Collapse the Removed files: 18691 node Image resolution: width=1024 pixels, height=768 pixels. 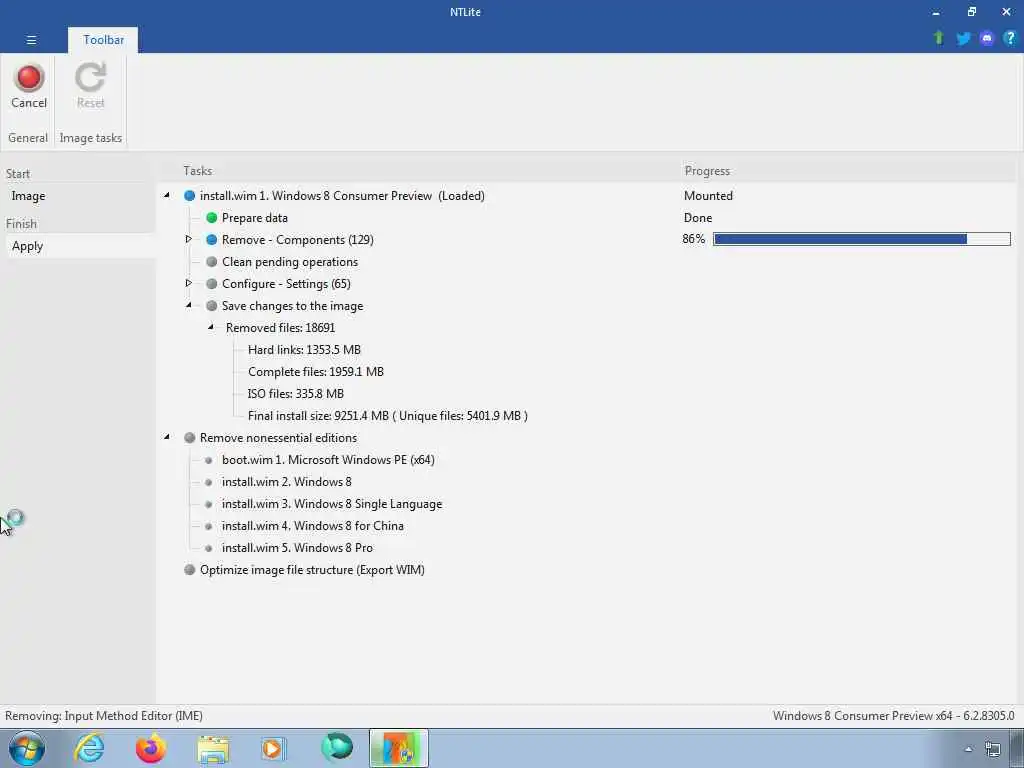211,327
